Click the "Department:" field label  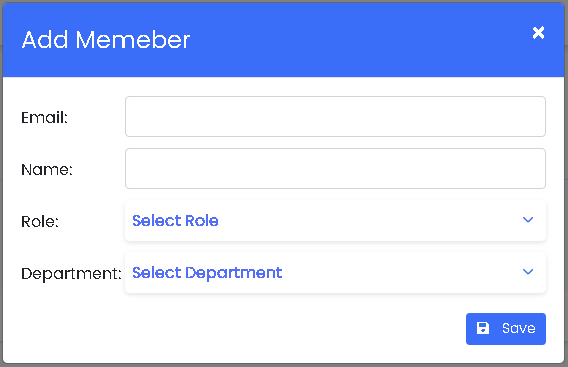click(71, 274)
